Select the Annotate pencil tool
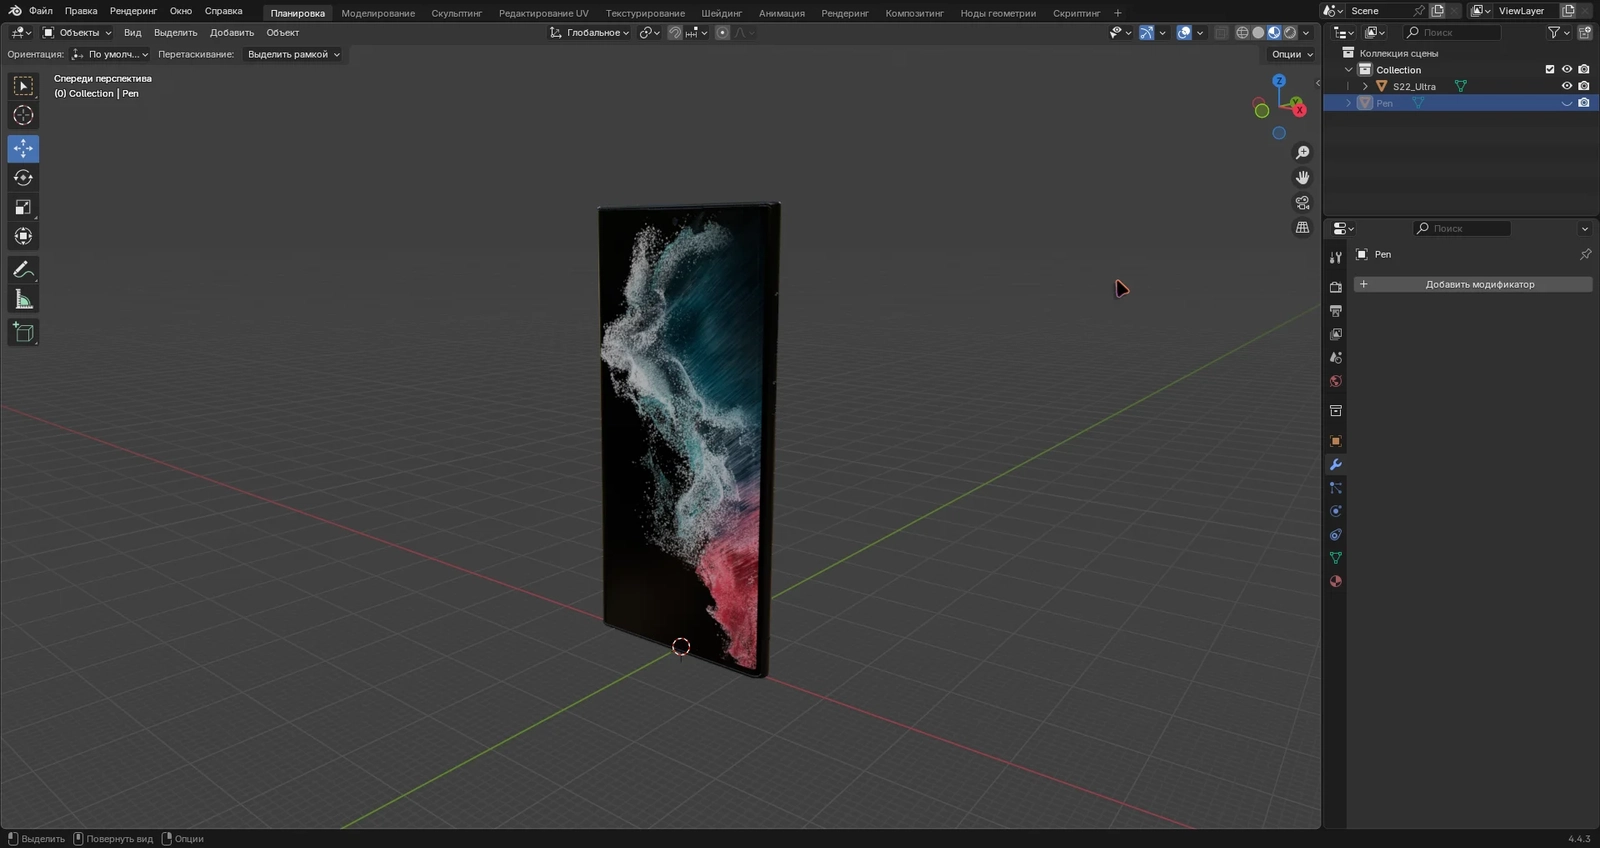This screenshot has height=848, width=1600. point(23,270)
